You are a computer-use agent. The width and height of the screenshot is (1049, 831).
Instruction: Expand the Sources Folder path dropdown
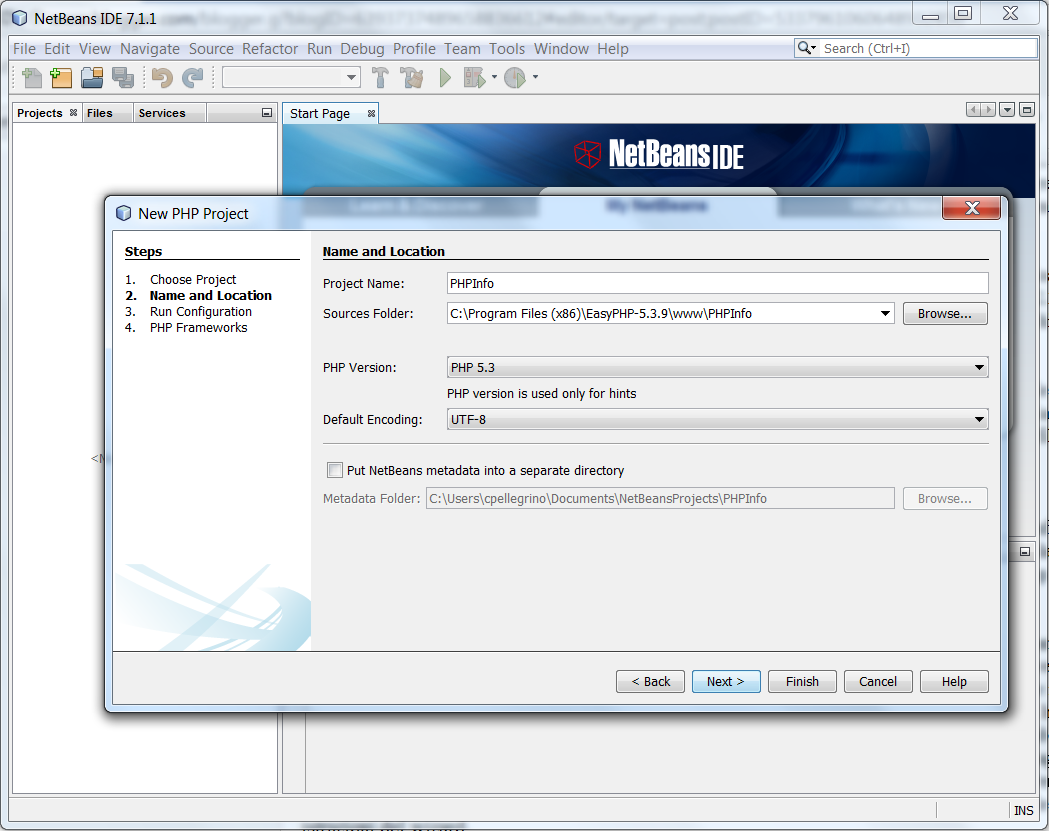884,313
